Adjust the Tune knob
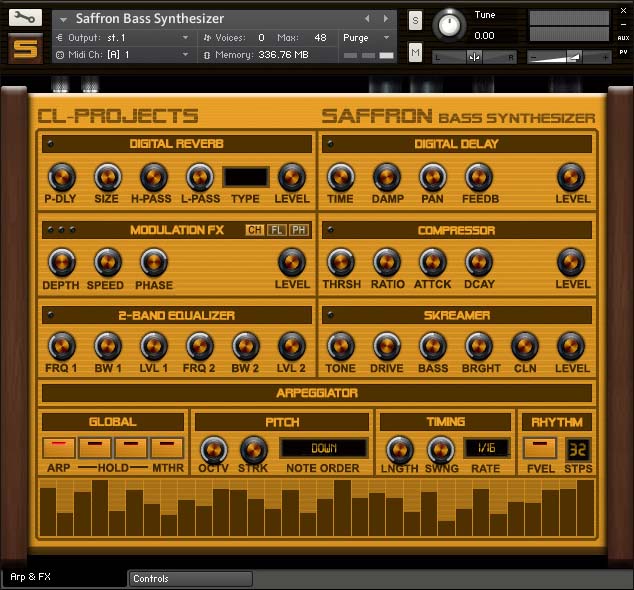The width and height of the screenshot is (634, 590). pyautogui.click(x=449, y=25)
